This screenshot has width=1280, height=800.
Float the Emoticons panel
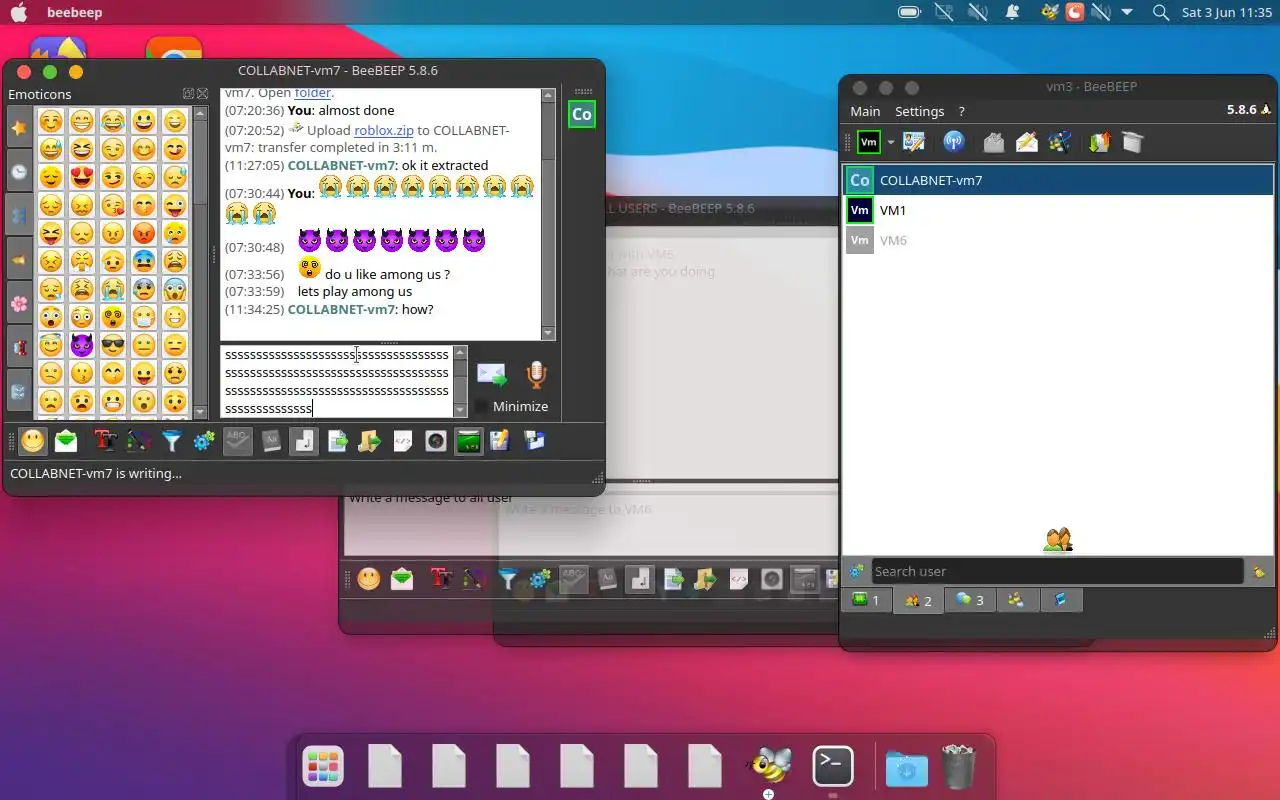(188, 94)
